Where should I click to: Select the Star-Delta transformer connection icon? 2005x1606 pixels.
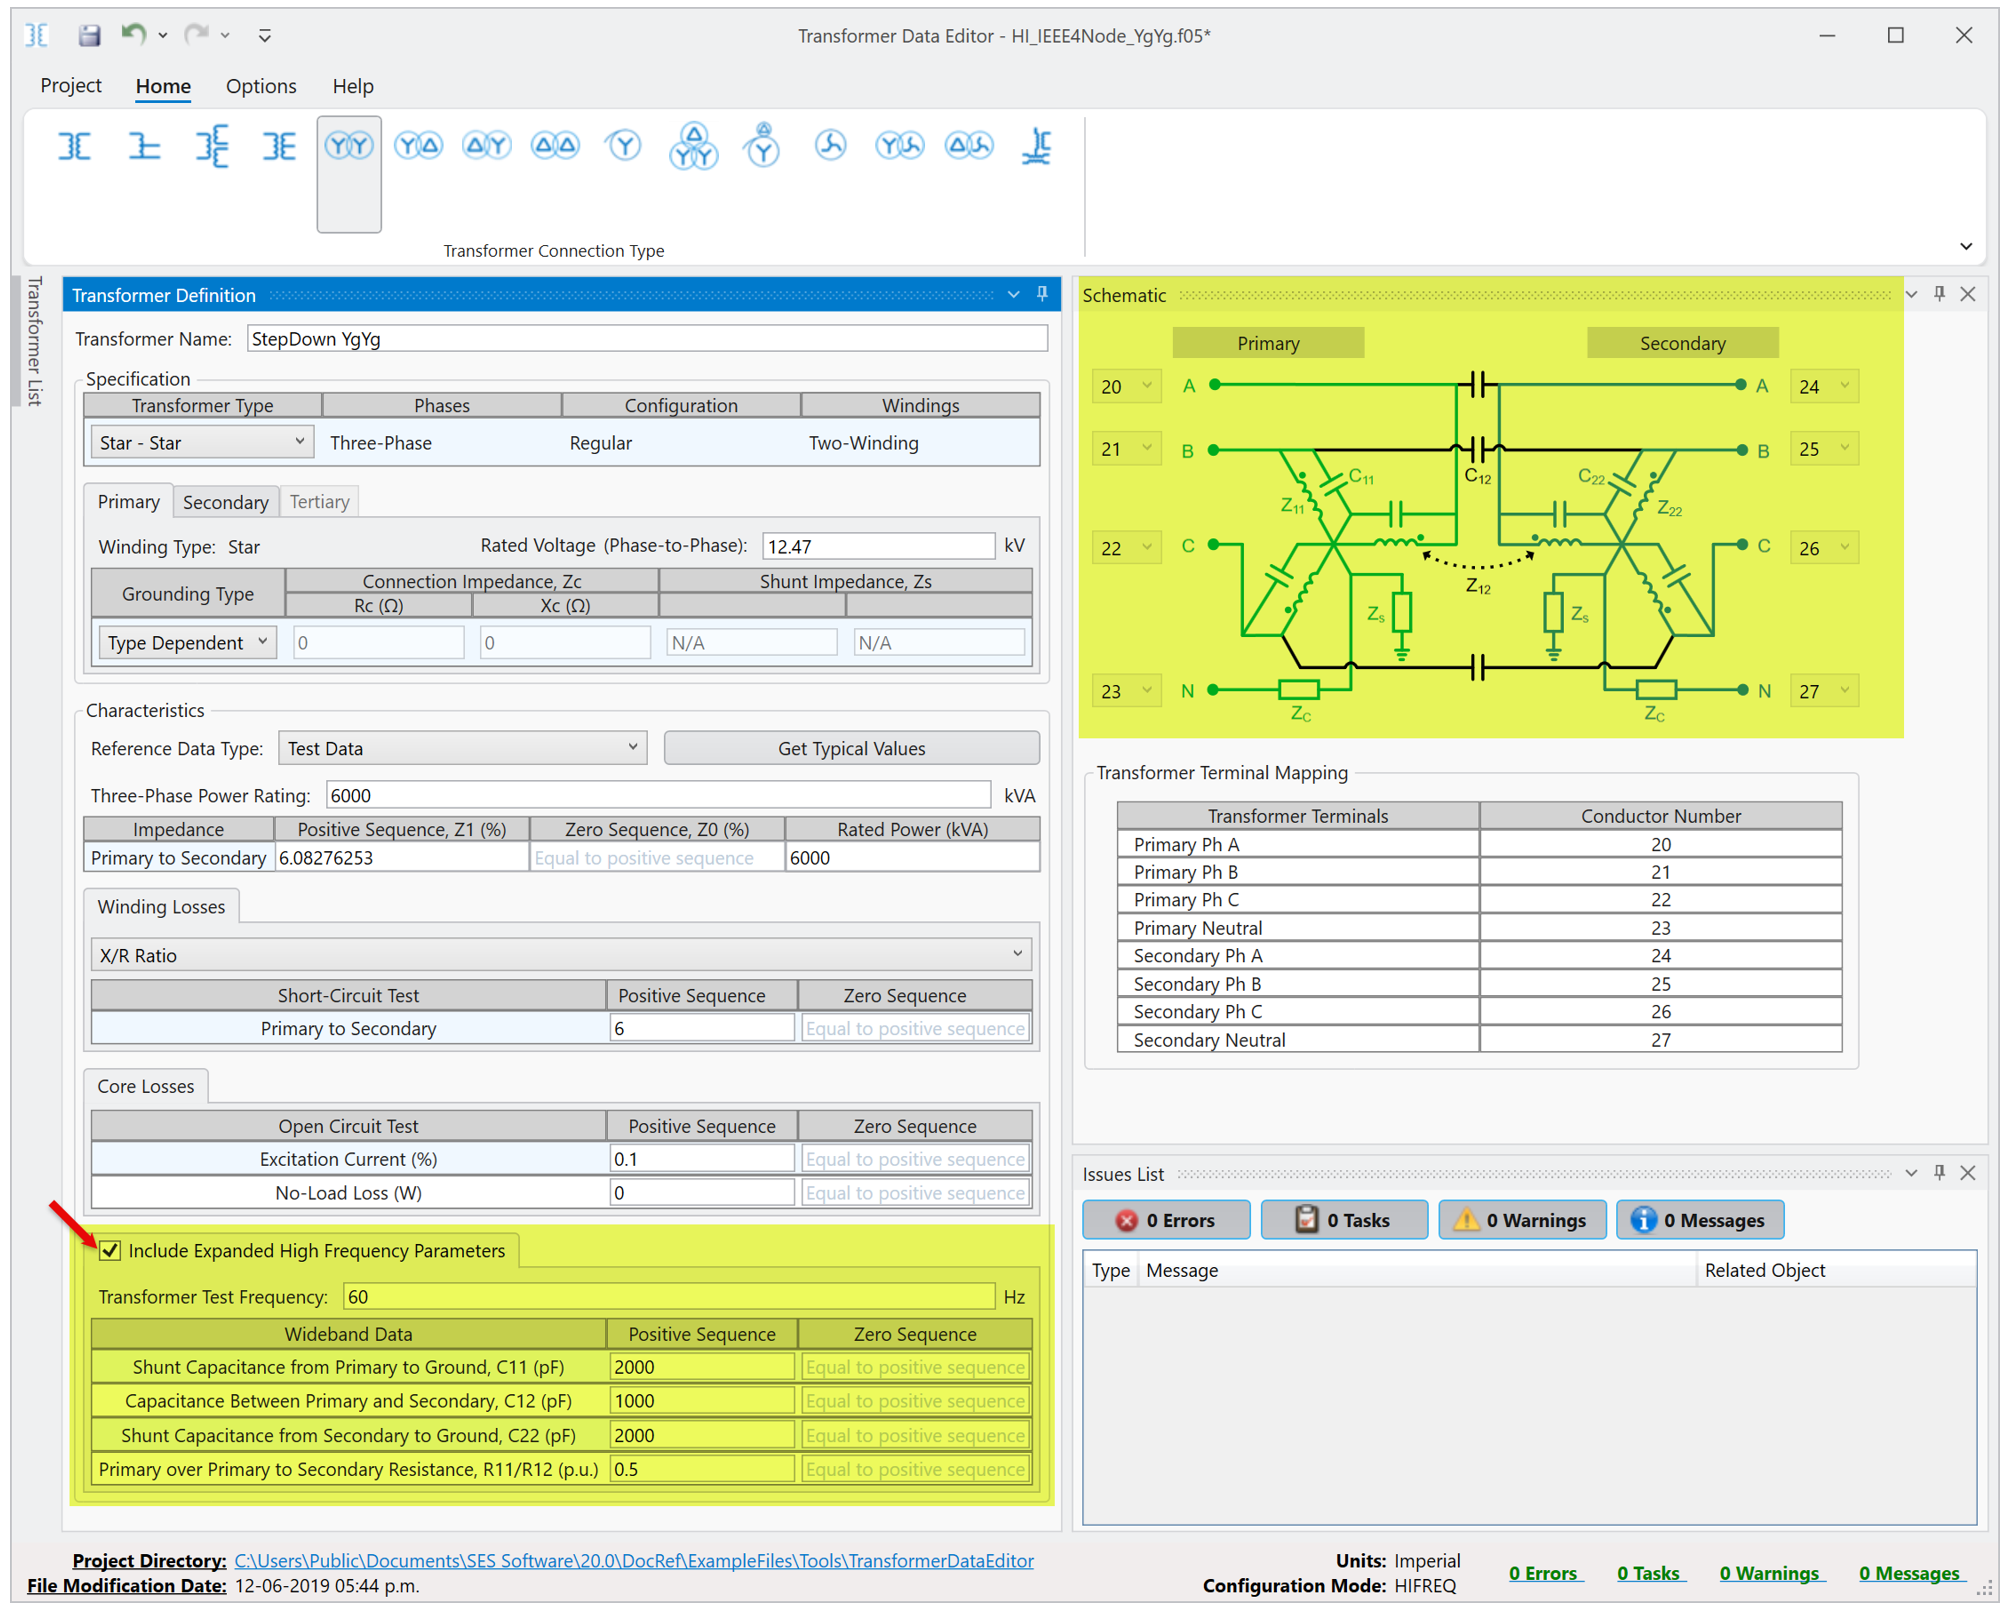[x=418, y=146]
